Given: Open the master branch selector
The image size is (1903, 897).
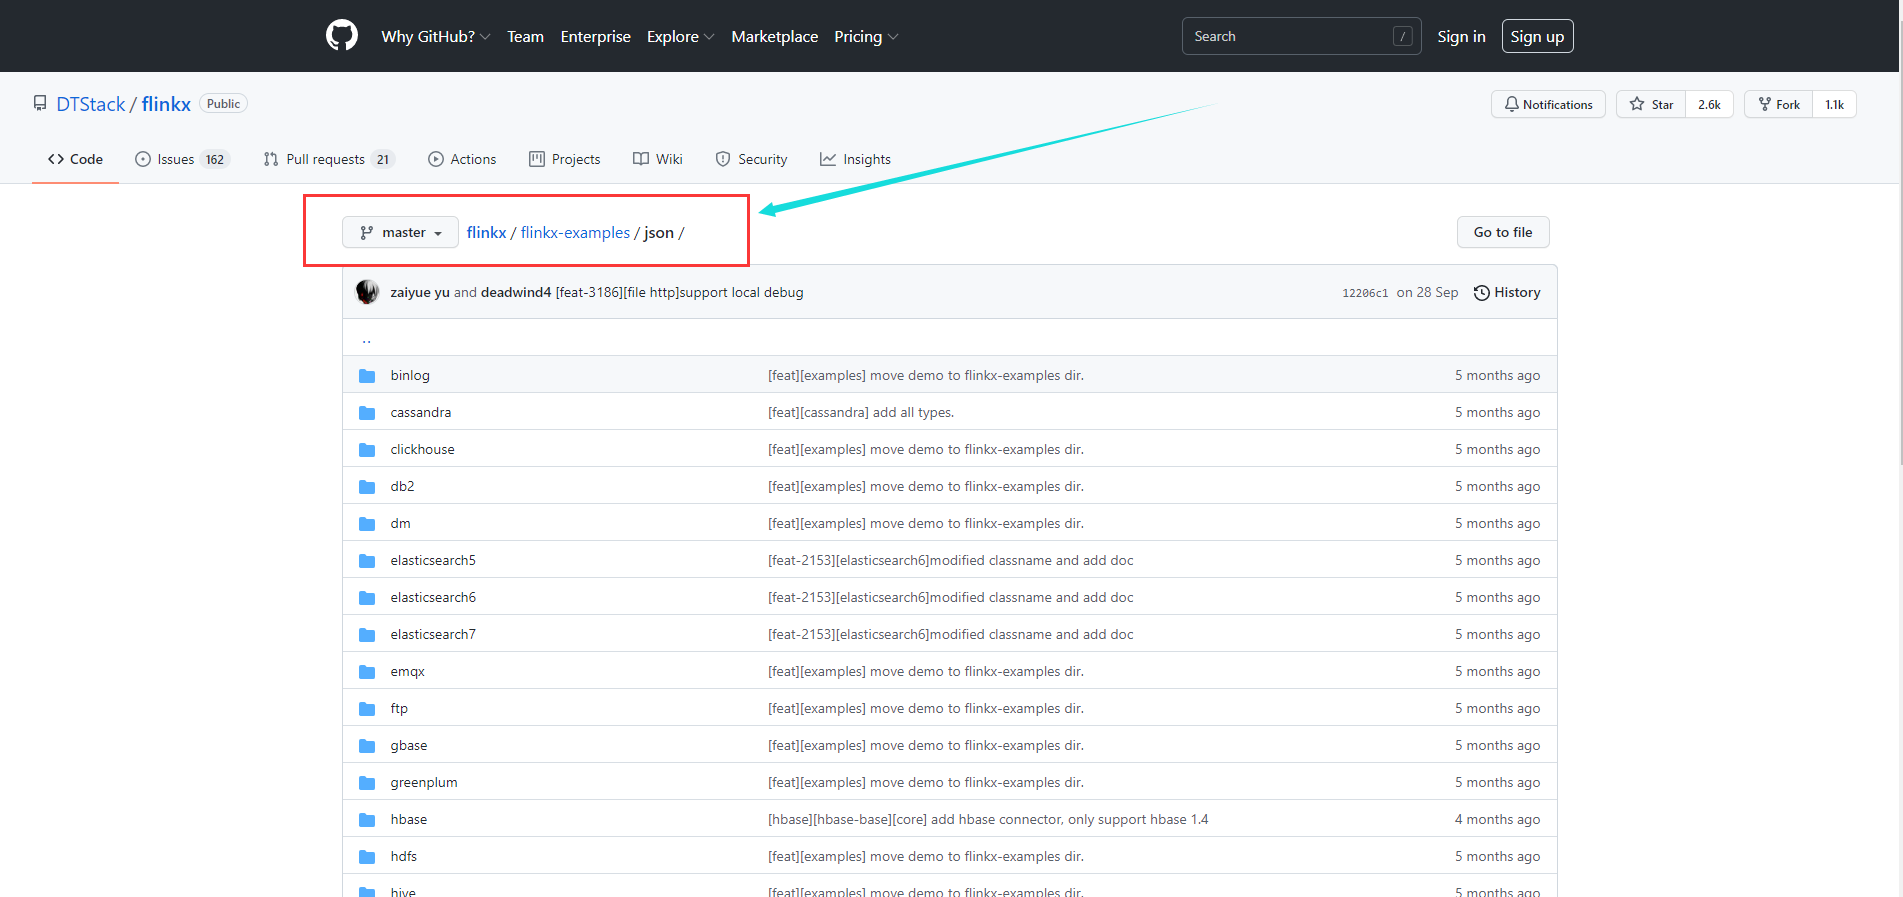Looking at the screenshot, I should click(x=400, y=232).
